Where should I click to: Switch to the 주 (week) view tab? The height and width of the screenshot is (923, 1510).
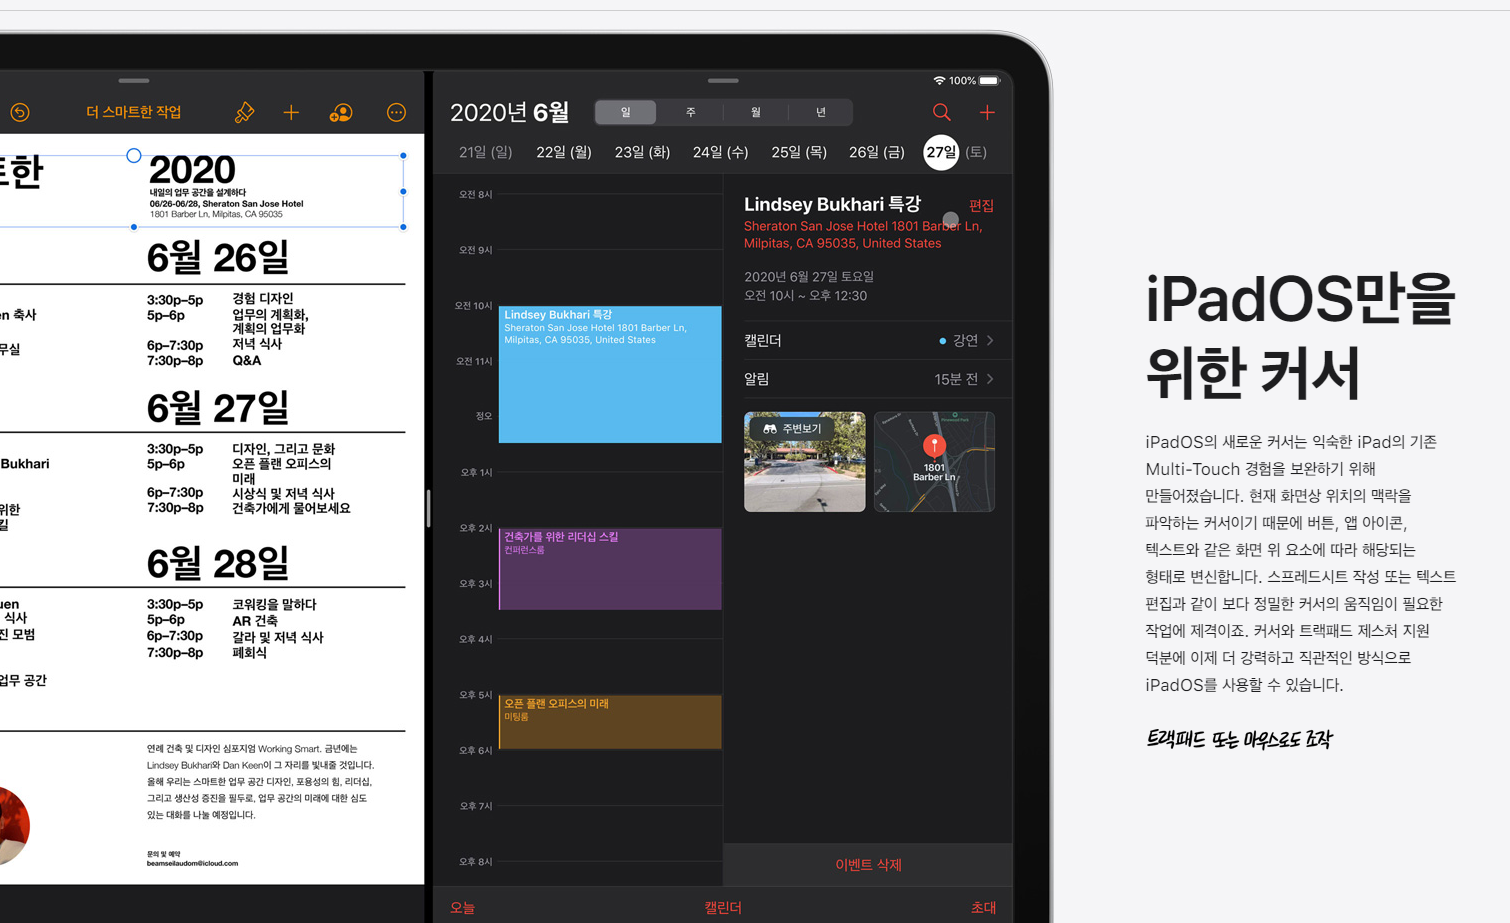(x=690, y=112)
